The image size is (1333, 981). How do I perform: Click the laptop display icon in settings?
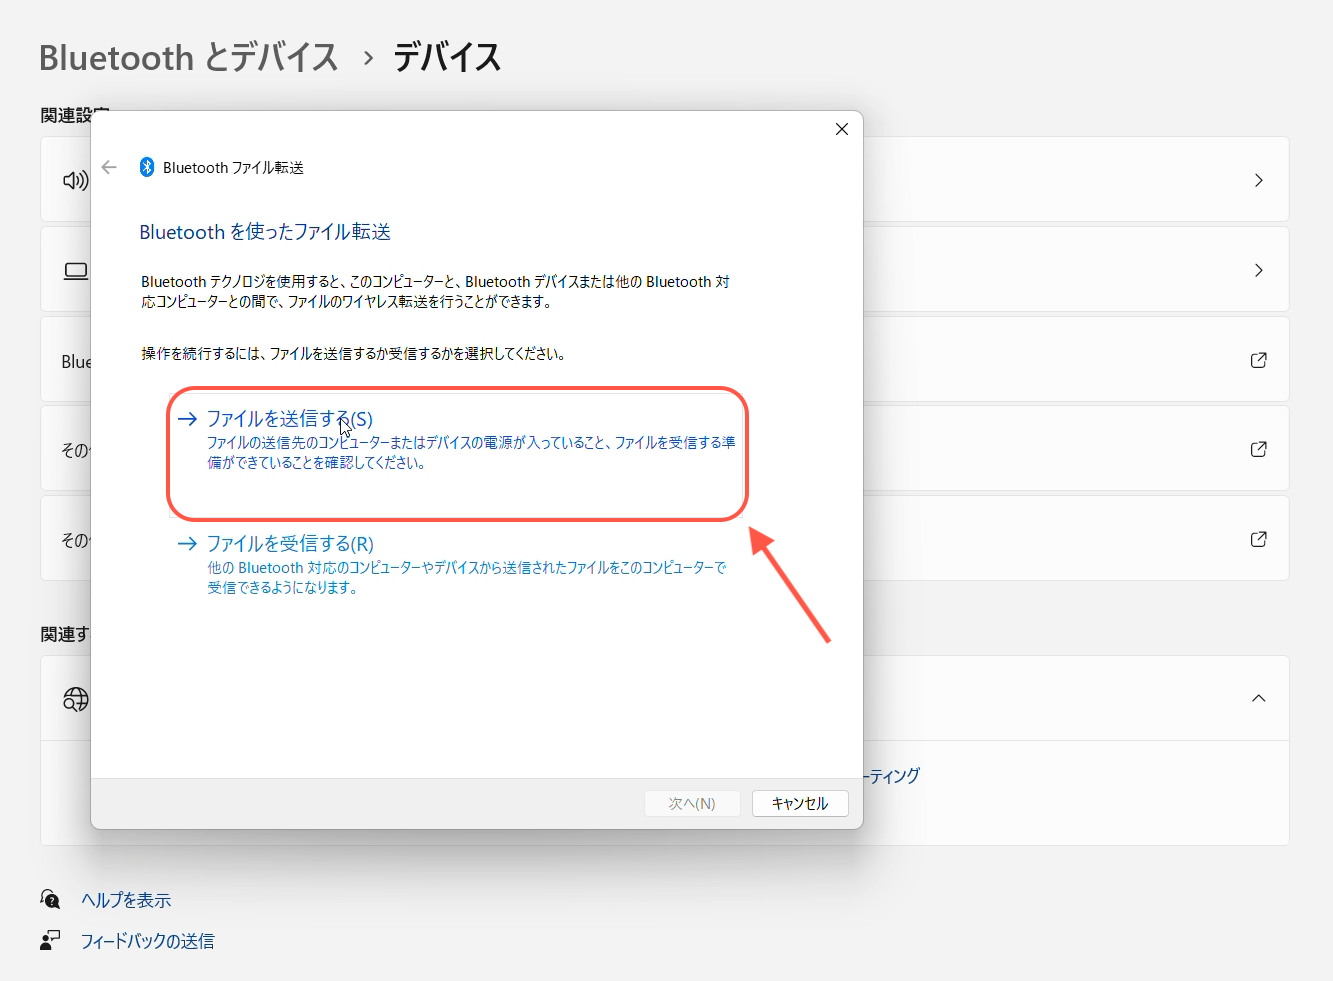click(76, 271)
